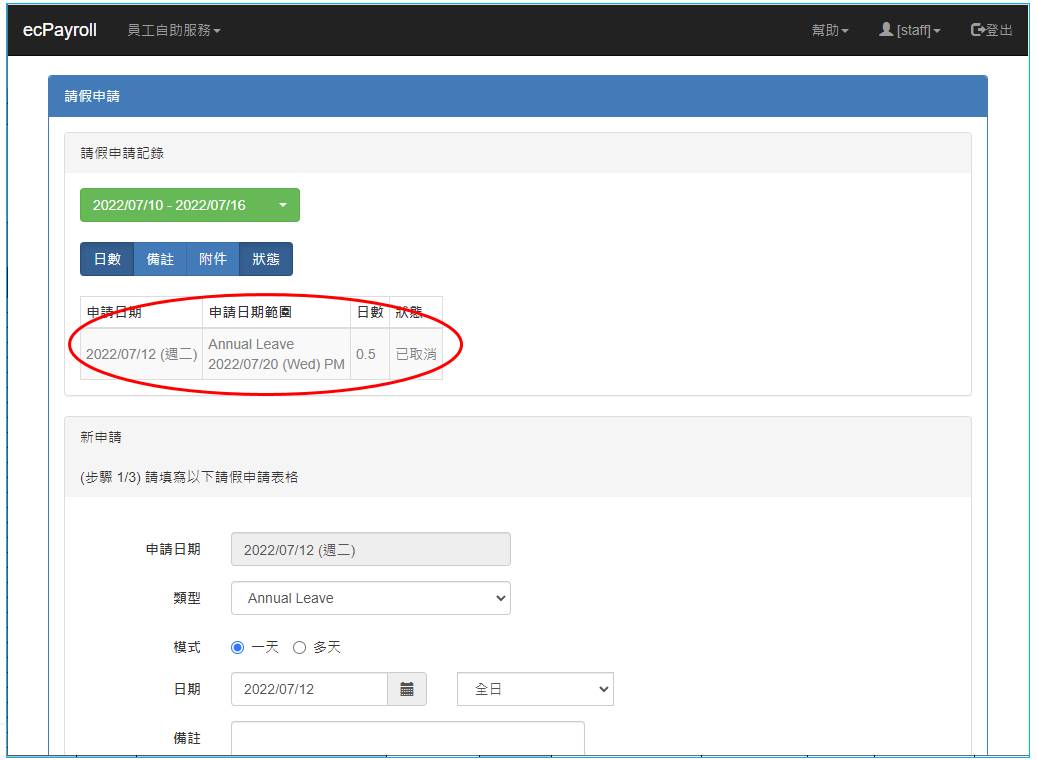Image resolution: width=1037 pixels, height=761 pixels.
Task: Click the 已取消 status cell
Action: 416,354
